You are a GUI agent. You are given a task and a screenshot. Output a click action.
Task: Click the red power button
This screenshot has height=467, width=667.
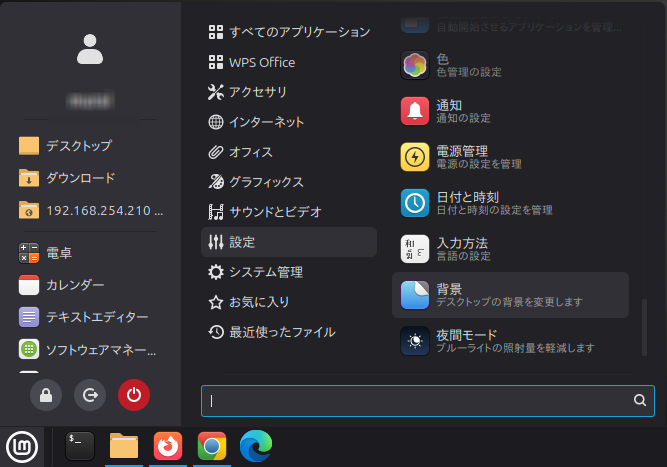tap(133, 396)
